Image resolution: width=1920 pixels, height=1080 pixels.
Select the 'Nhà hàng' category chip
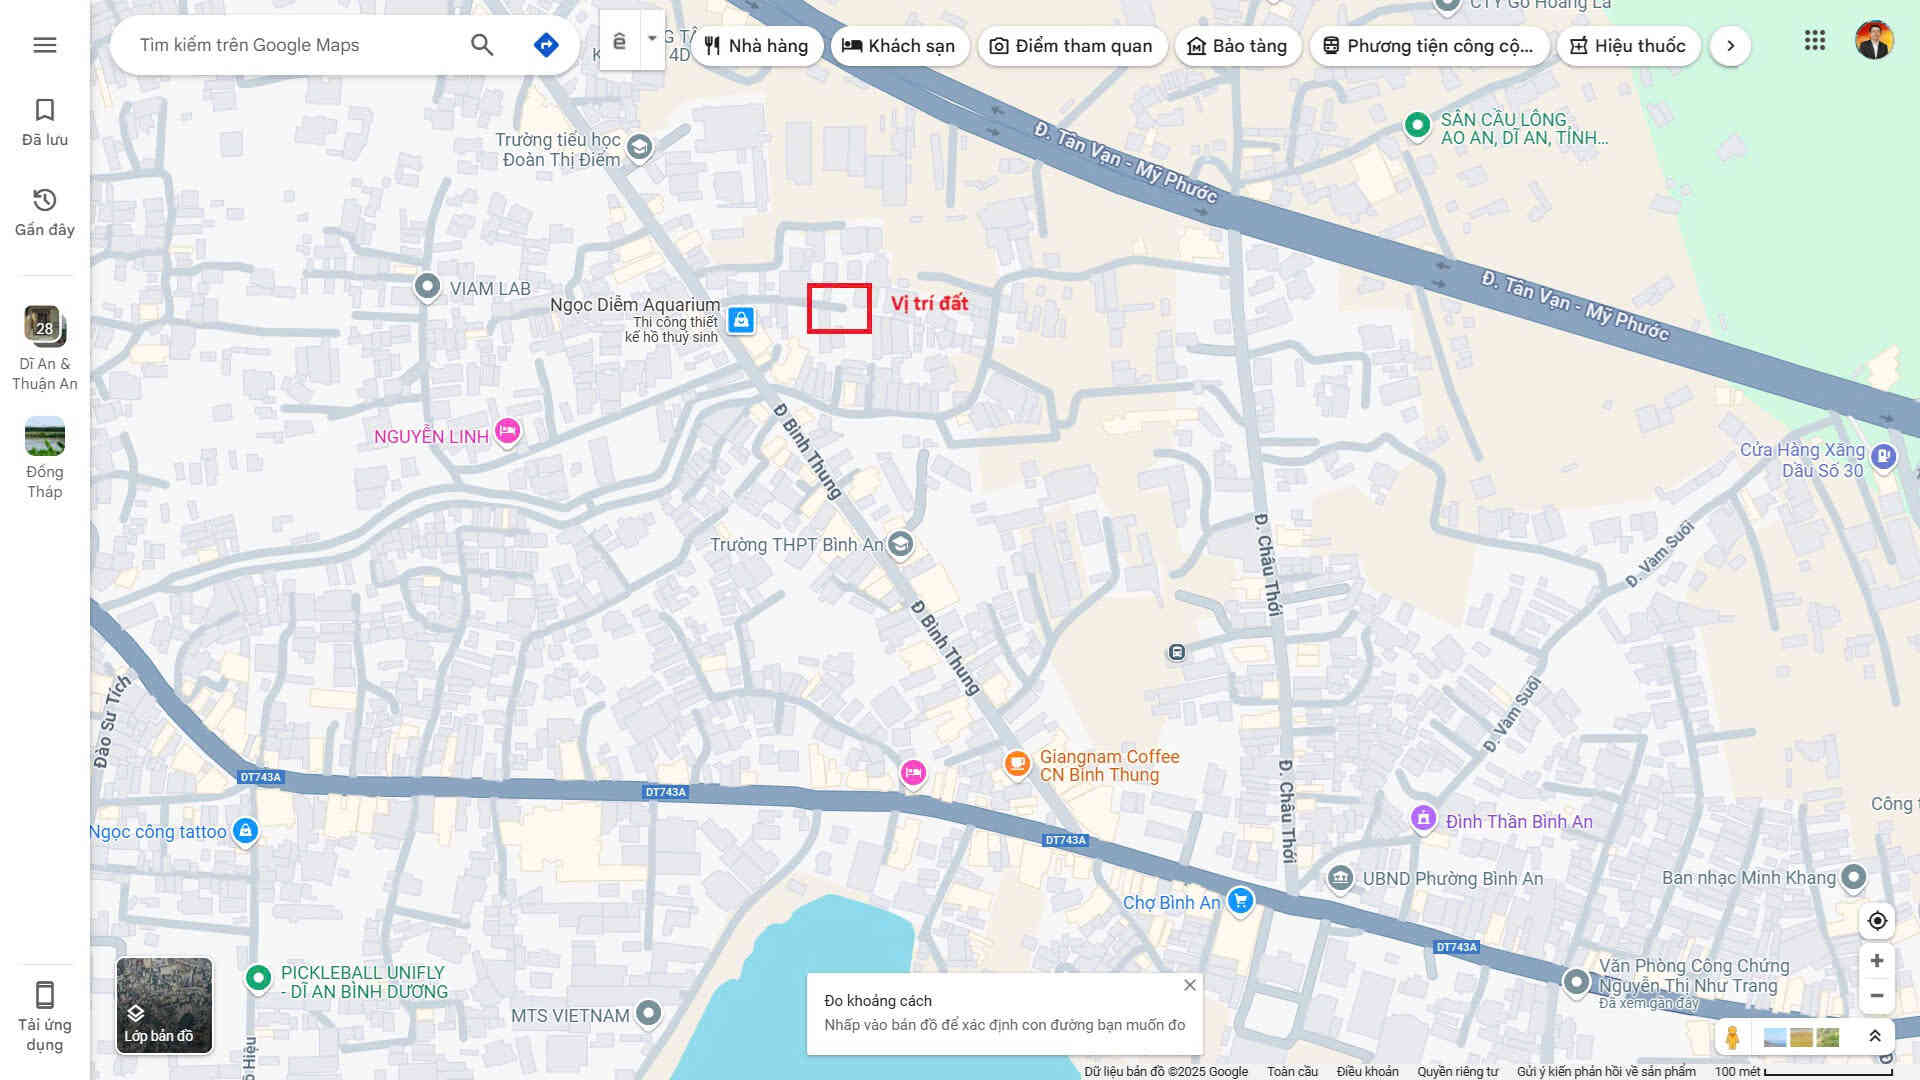click(x=756, y=46)
